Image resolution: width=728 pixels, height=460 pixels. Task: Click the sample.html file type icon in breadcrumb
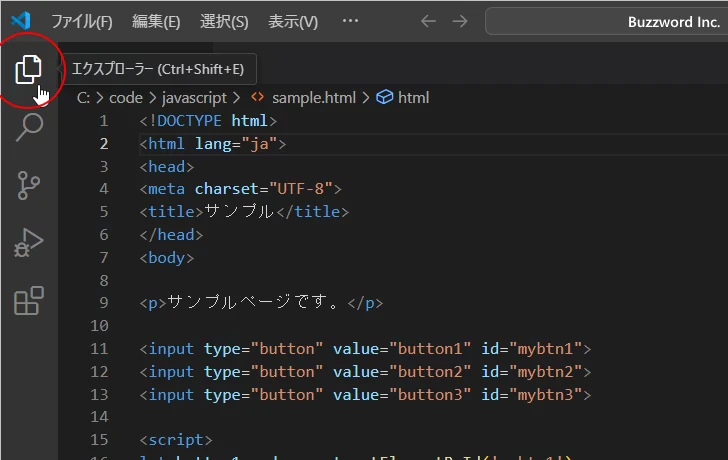pos(258,97)
